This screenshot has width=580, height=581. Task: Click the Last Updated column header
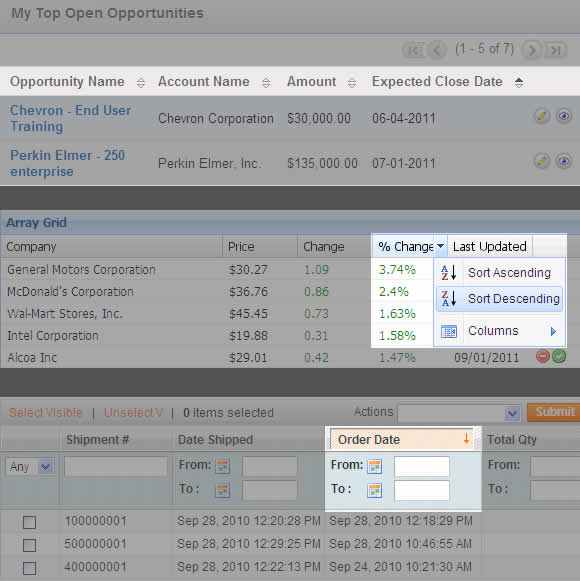[x=490, y=246]
